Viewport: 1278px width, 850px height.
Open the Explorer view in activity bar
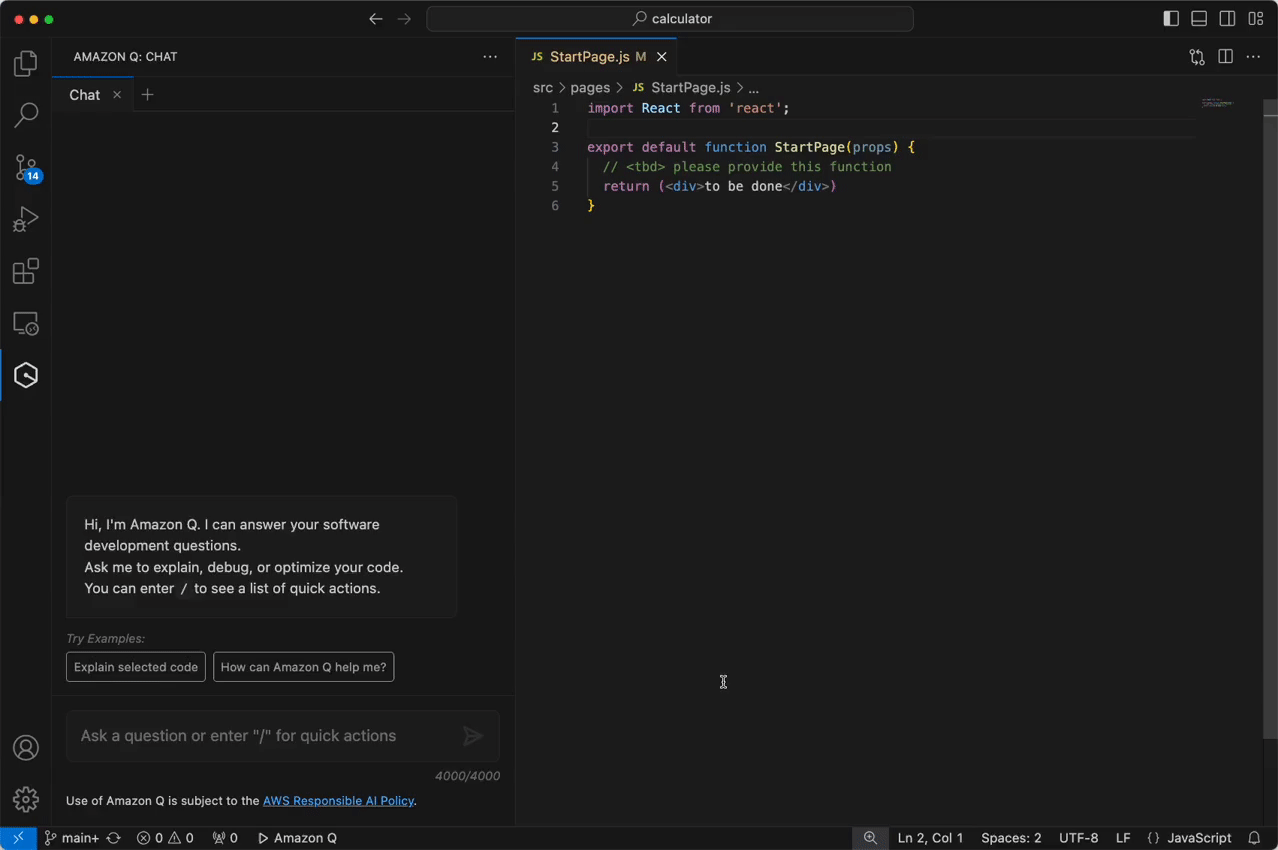point(26,64)
